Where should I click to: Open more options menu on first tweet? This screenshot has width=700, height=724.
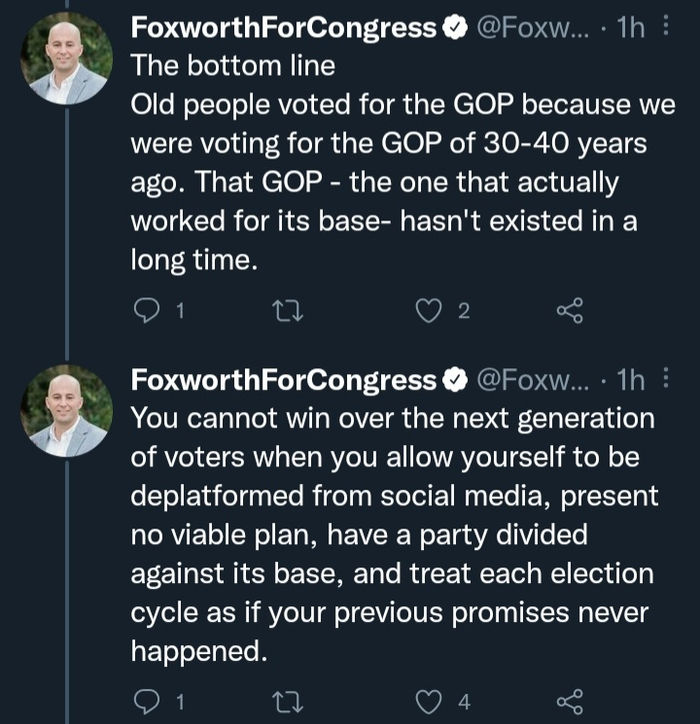(667, 29)
